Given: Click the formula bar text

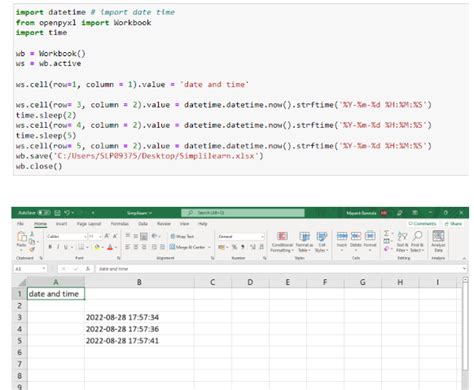Looking at the screenshot, I should click(x=113, y=269).
